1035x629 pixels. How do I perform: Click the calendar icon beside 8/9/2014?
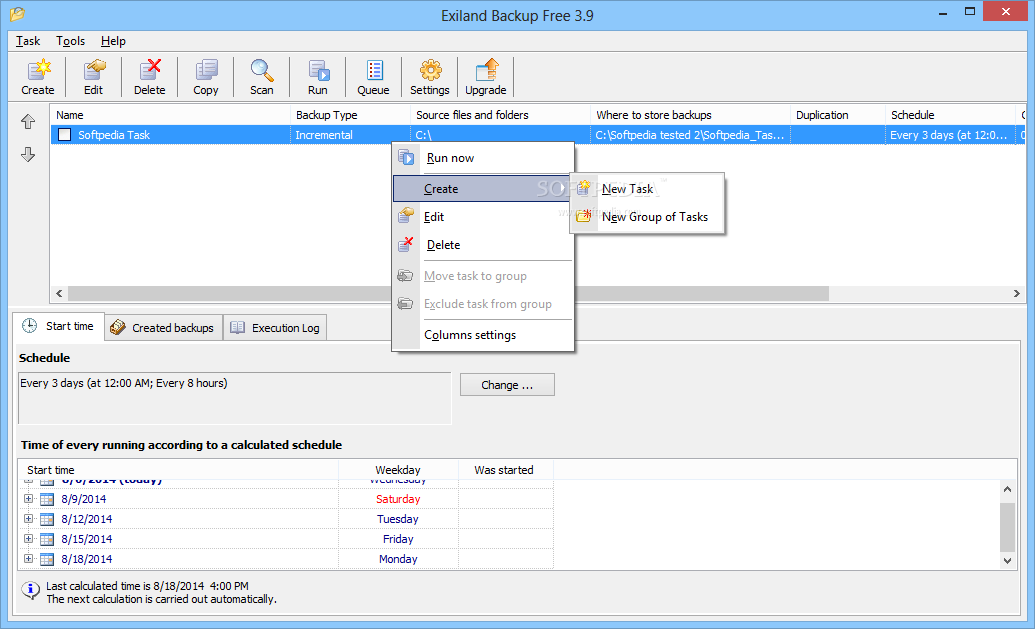47,500
